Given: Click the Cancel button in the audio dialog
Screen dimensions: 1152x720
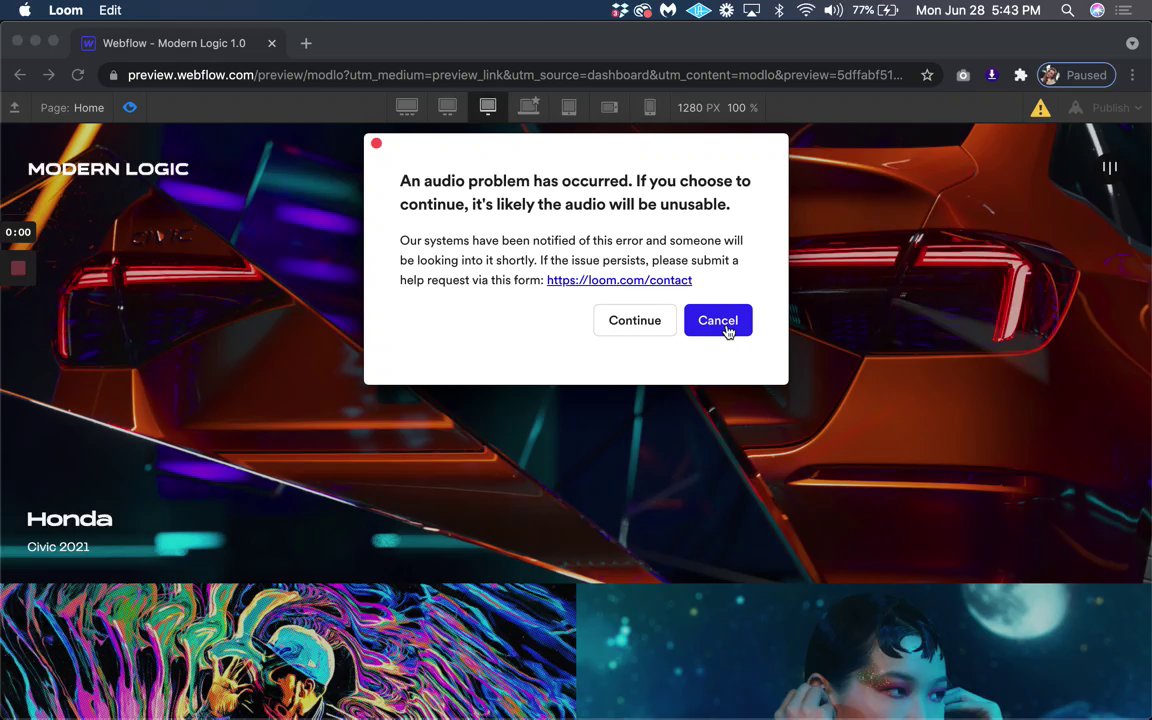Looking at the screenshot, I should coord(718,320).
